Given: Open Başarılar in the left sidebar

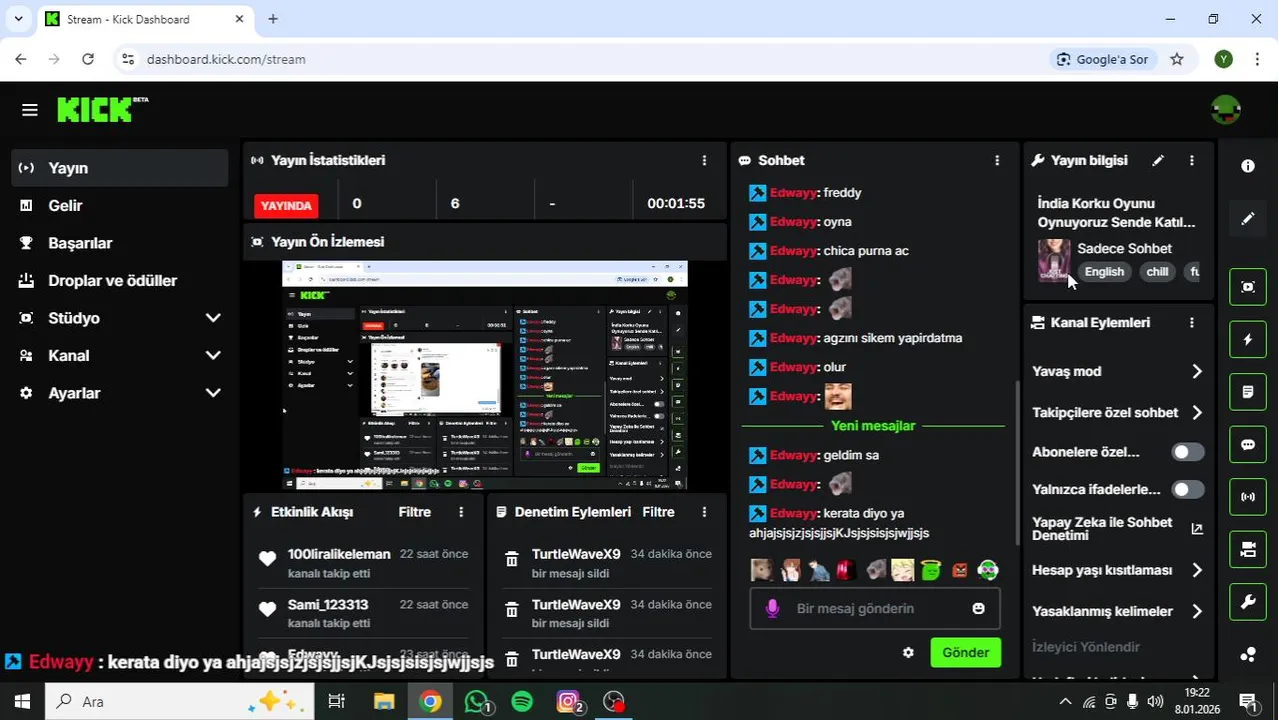Looking at the screenshot, I should tap(120, 243).
